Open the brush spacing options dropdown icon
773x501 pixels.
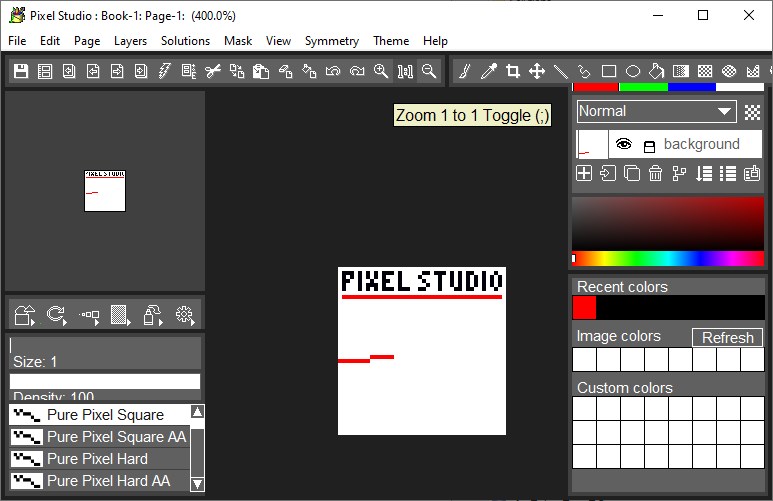tap(89, 315)
